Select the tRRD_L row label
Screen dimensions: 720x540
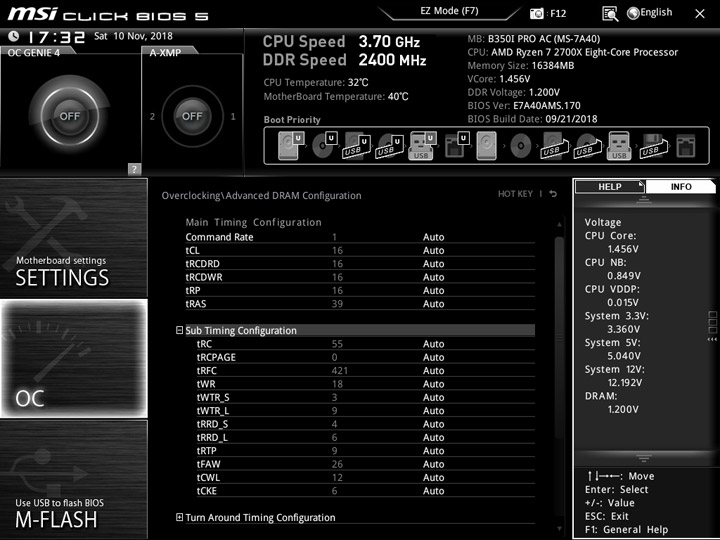coord(212,437)
